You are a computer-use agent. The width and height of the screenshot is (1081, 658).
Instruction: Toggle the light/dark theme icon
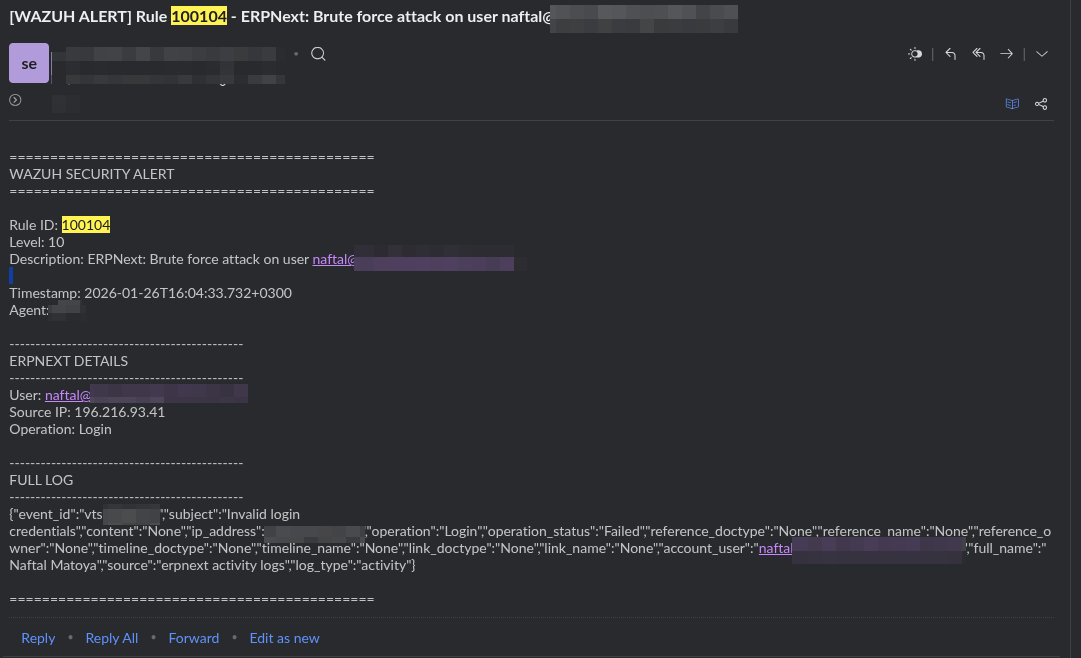tap(914, 54)
